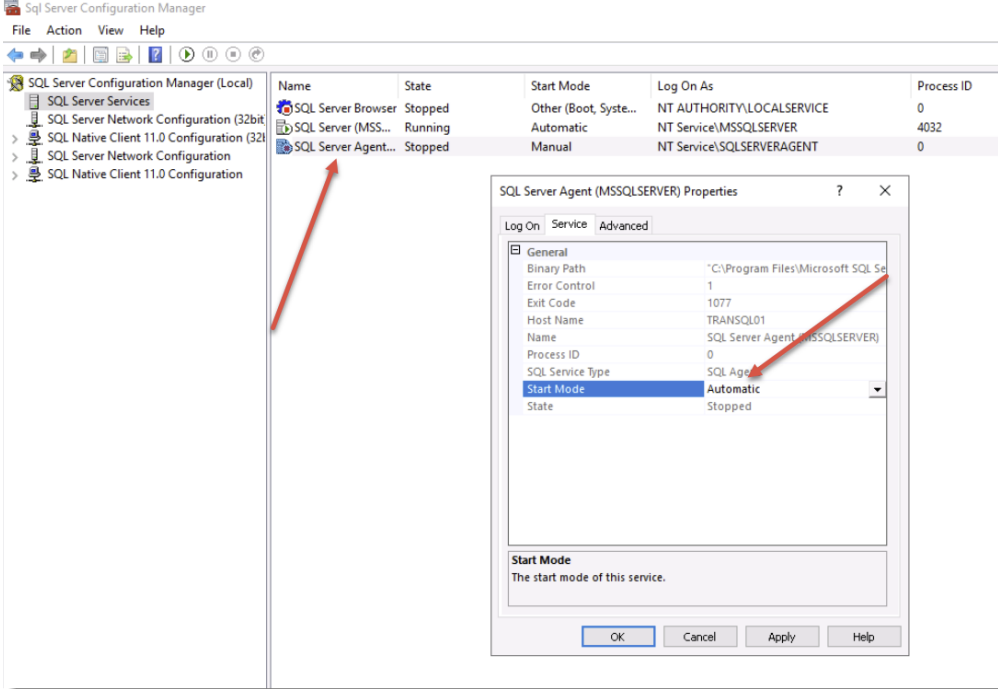
Task: Select the Host Name property row
Action: coord(704,321)
